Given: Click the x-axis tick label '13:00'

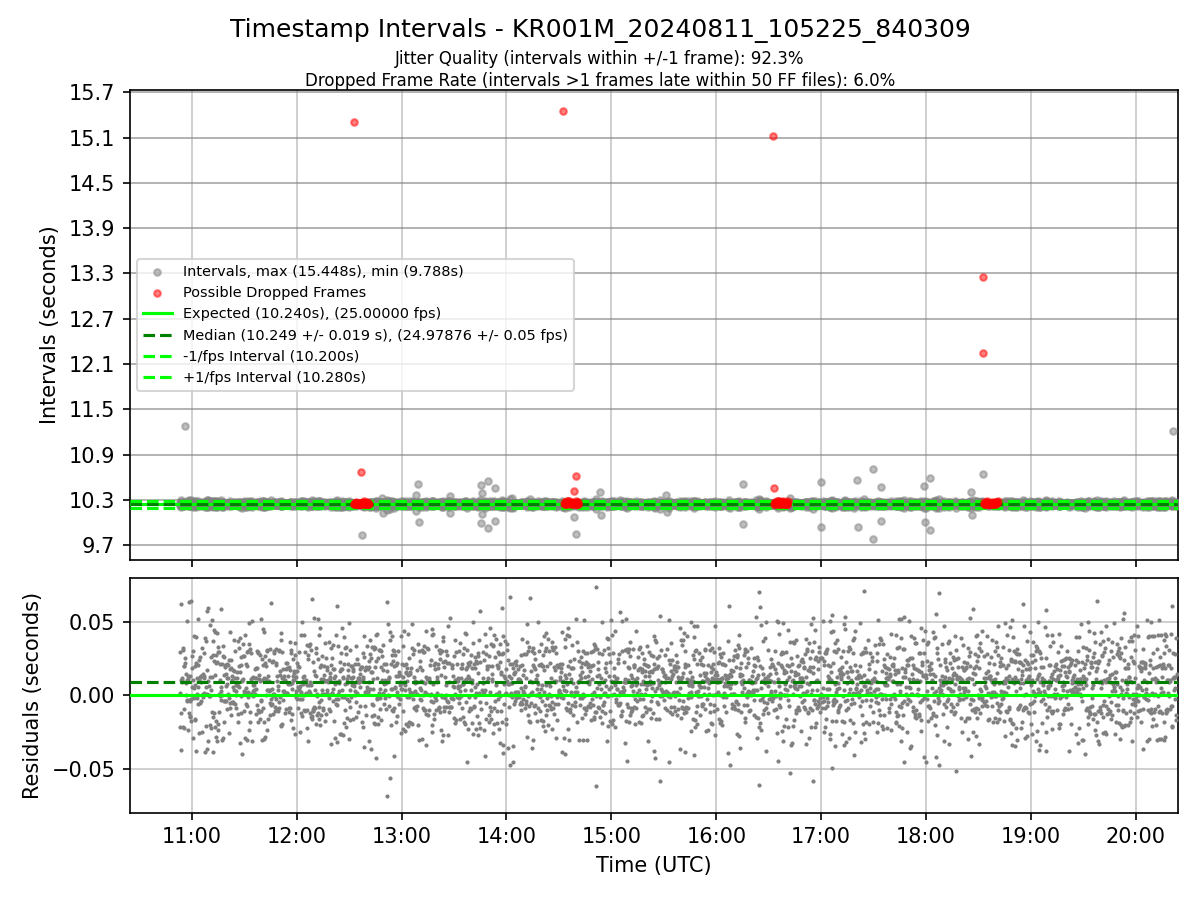Looking at the screenshot, I should coord(402,836).
